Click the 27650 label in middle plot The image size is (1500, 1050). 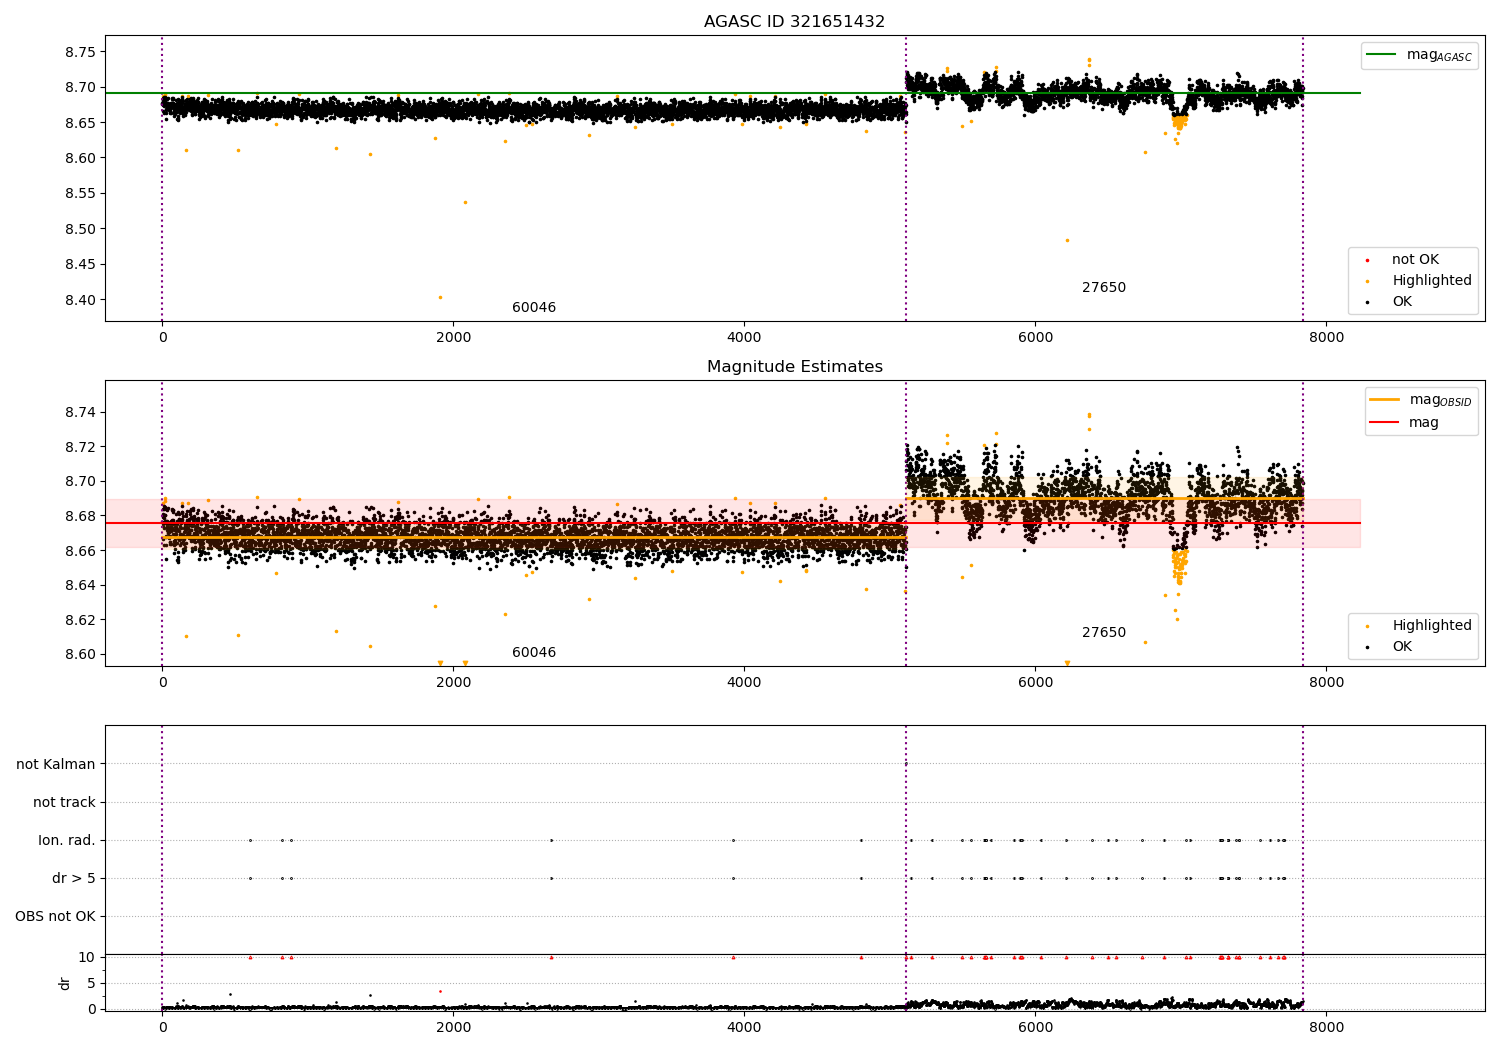point(1104,633)
